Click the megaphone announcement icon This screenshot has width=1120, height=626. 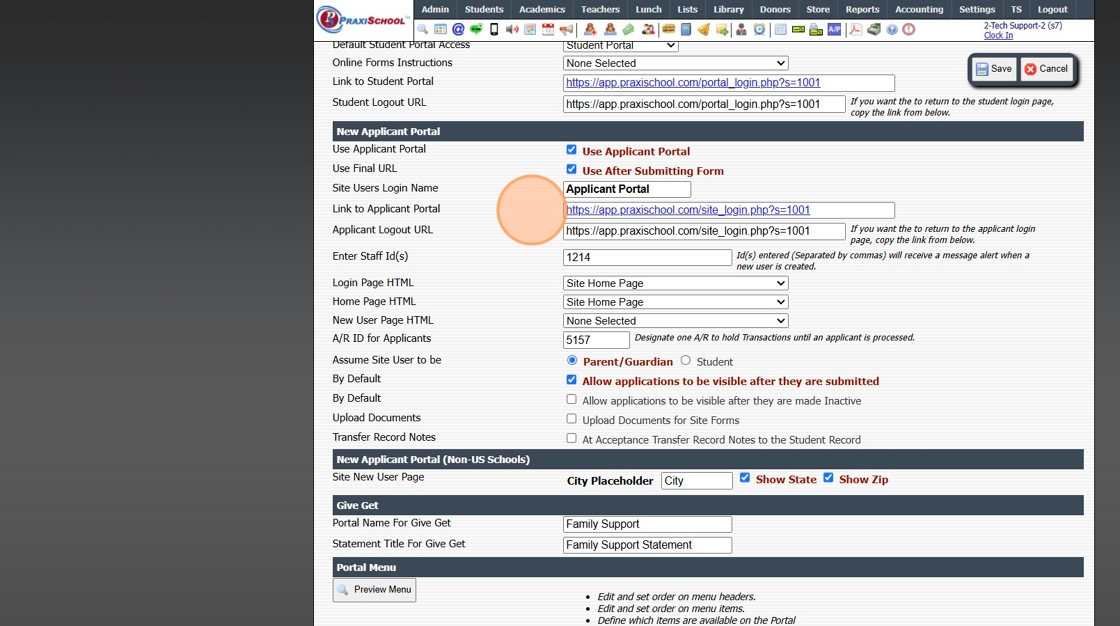point(566,29)
